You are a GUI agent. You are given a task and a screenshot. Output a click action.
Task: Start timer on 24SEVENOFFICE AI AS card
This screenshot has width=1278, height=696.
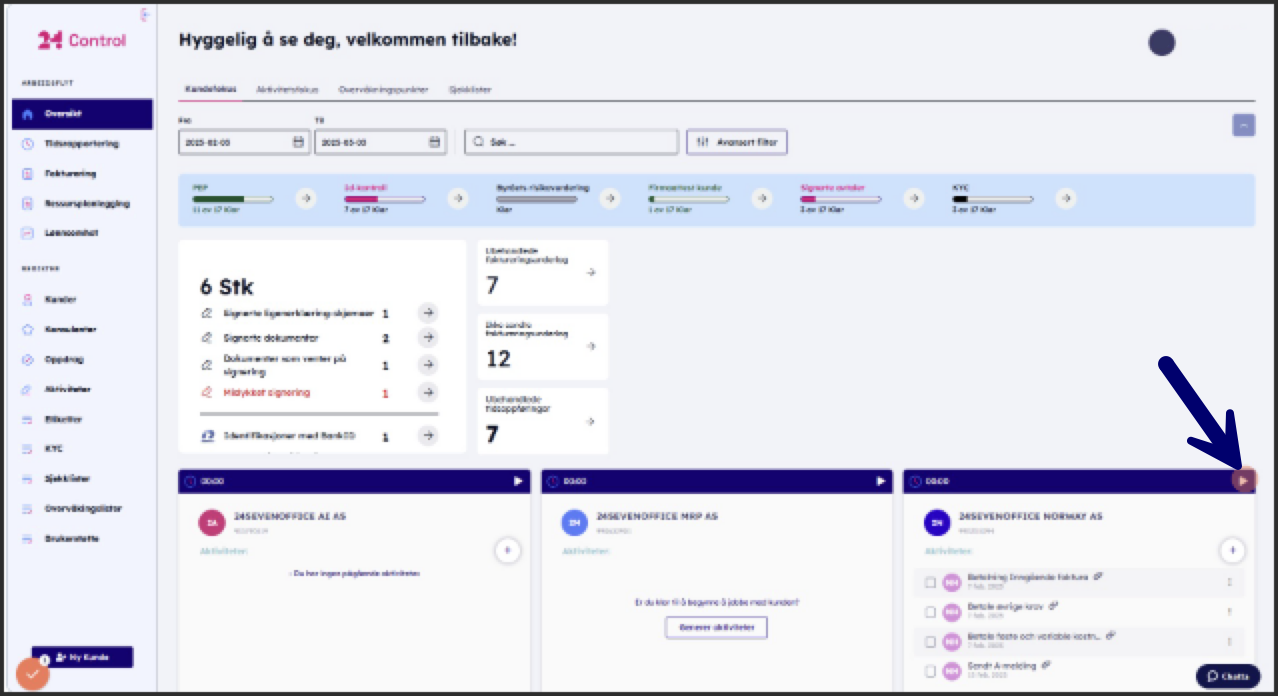pos(518,481)
